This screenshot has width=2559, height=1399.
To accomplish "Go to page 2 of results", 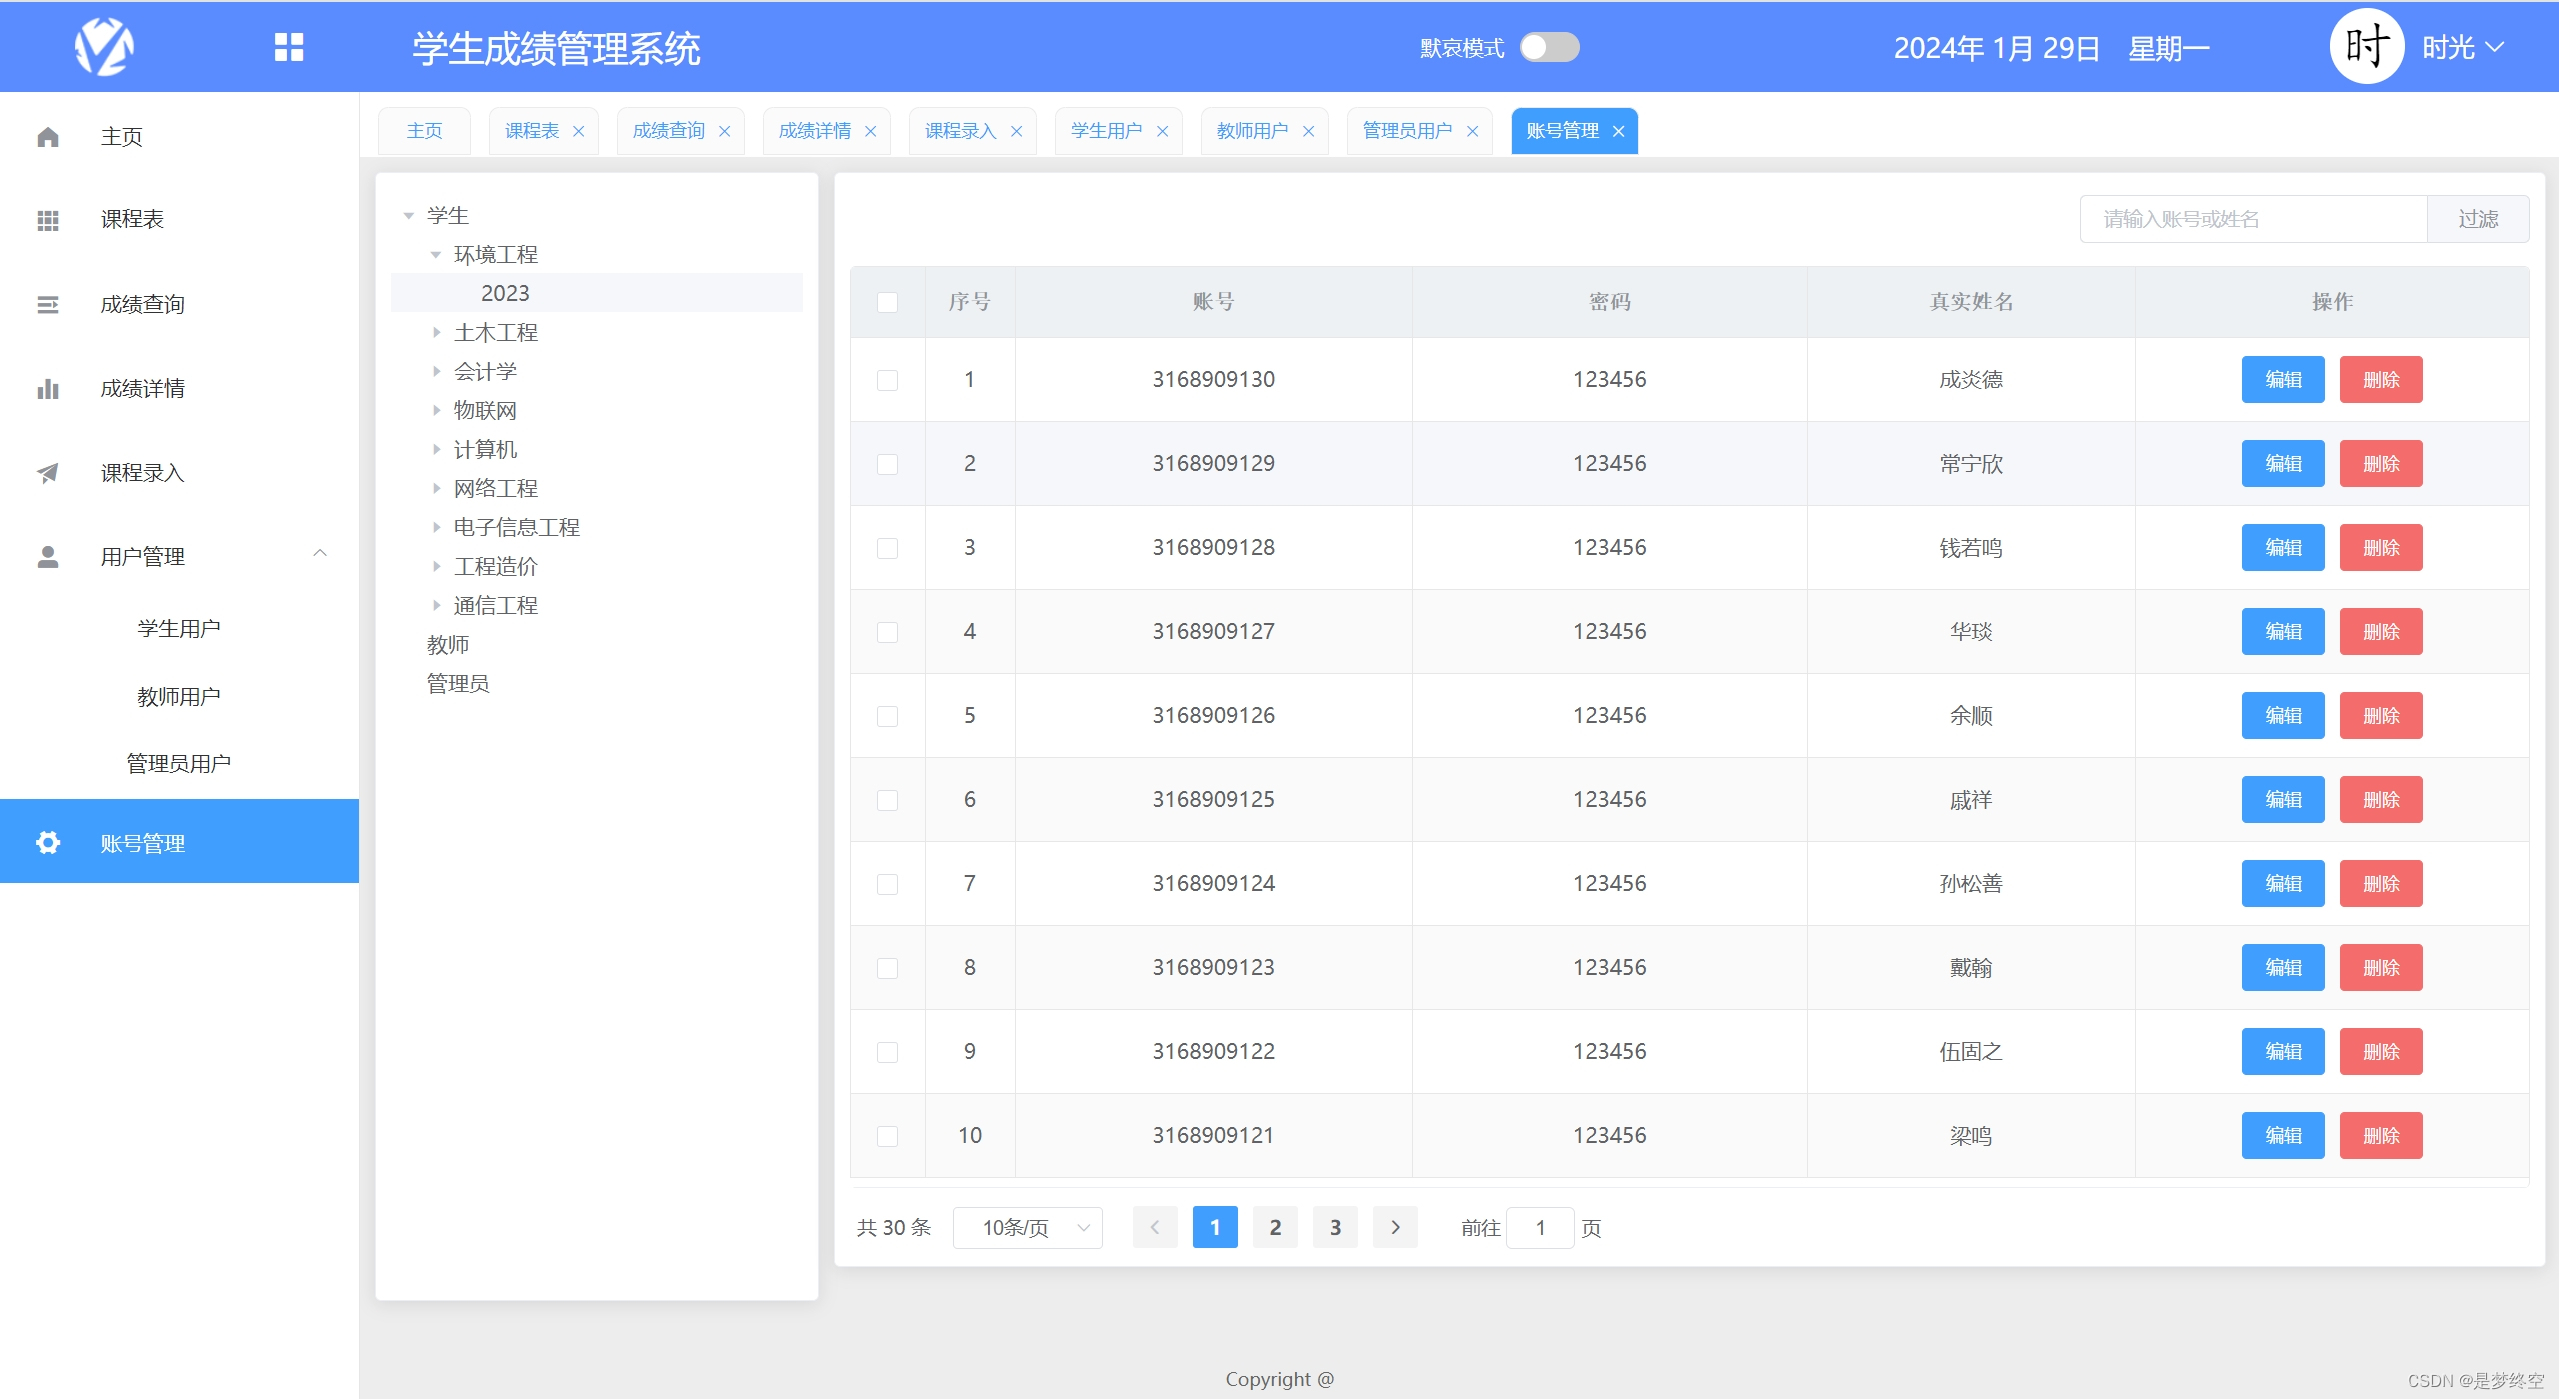I will tap(1275, 1228).
